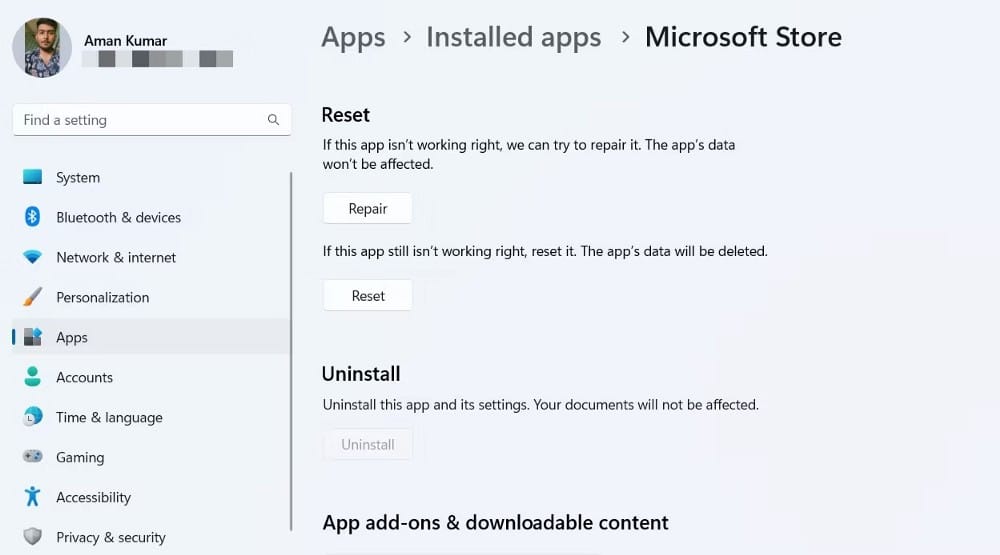Click the search magnifier icon
This screenshot has height=555, width=1000.
tap(273, 119)
